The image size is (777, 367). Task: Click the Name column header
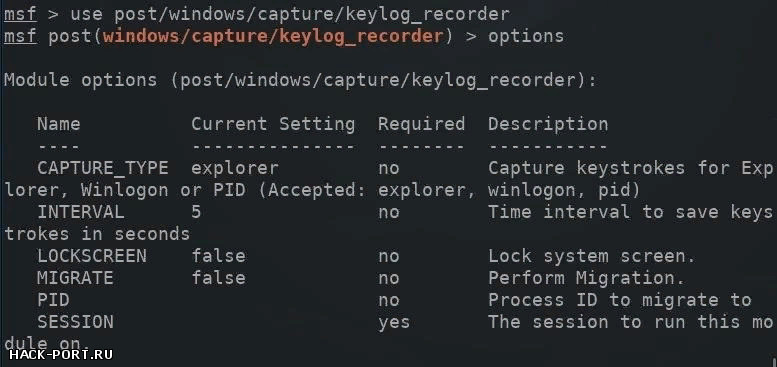click(x=58, y=124)
